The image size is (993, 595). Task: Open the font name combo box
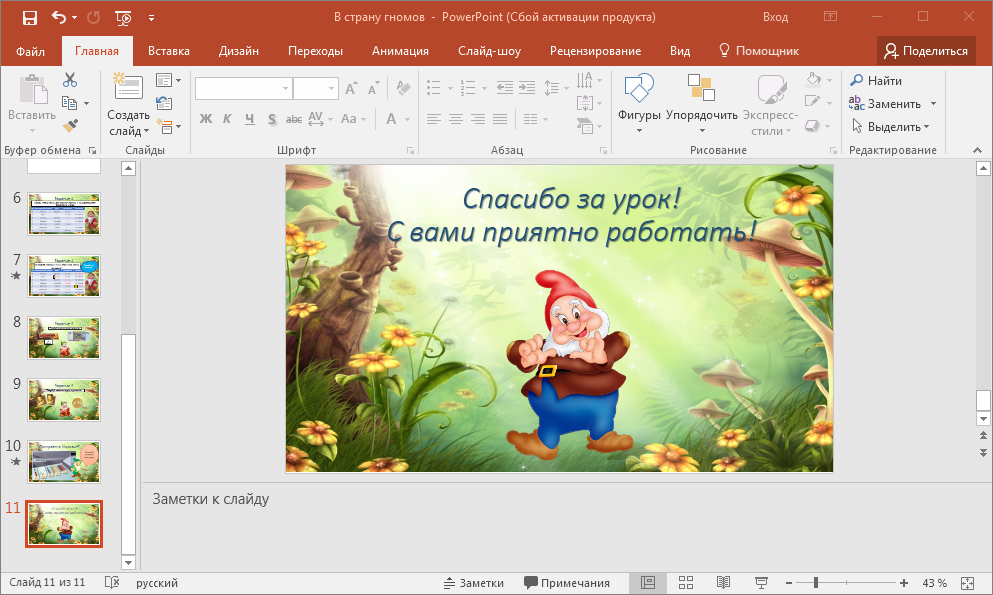tap(243, 89)
